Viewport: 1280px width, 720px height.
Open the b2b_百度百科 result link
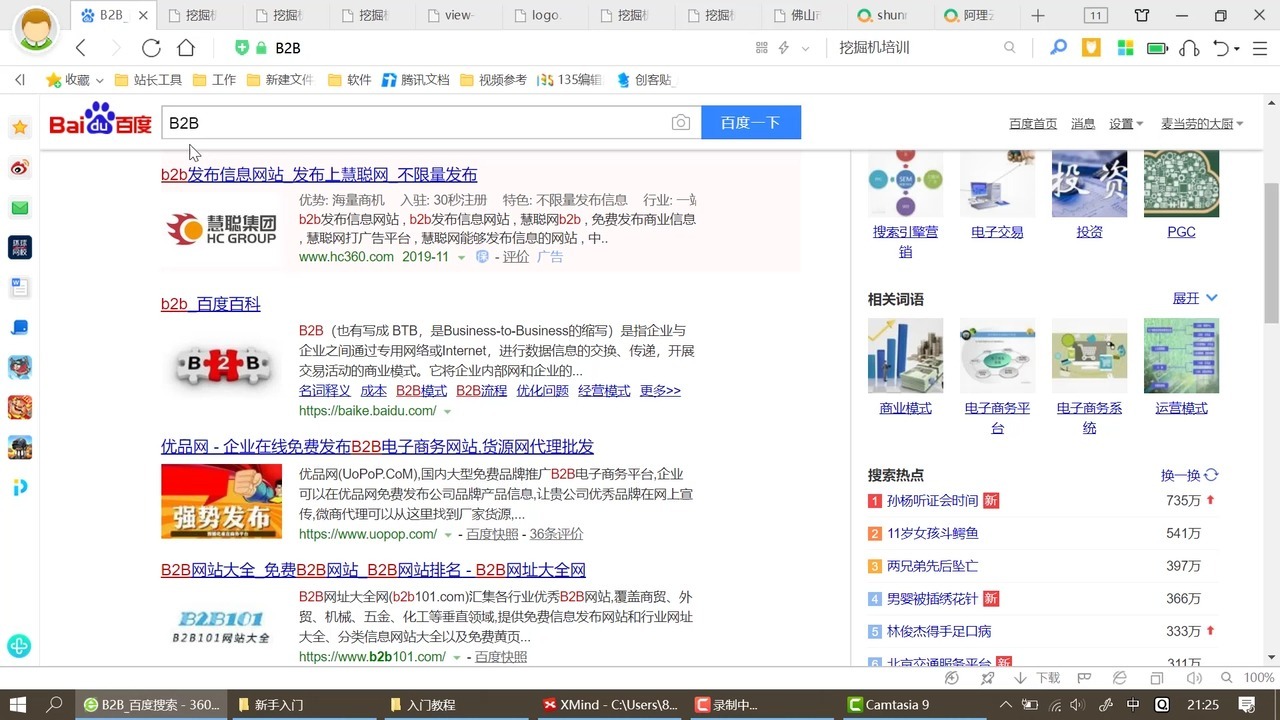[211, 304]
